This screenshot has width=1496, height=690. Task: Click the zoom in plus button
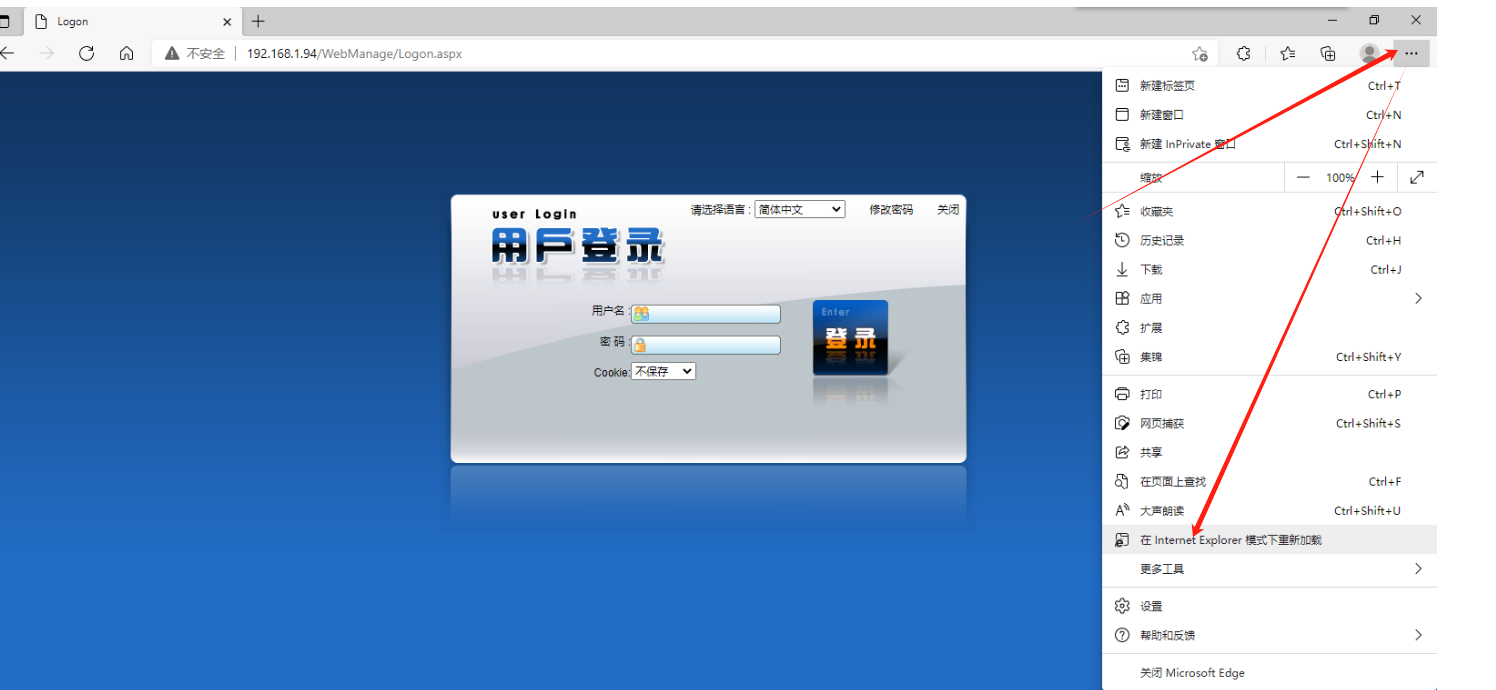click(x=1377, y=177)
